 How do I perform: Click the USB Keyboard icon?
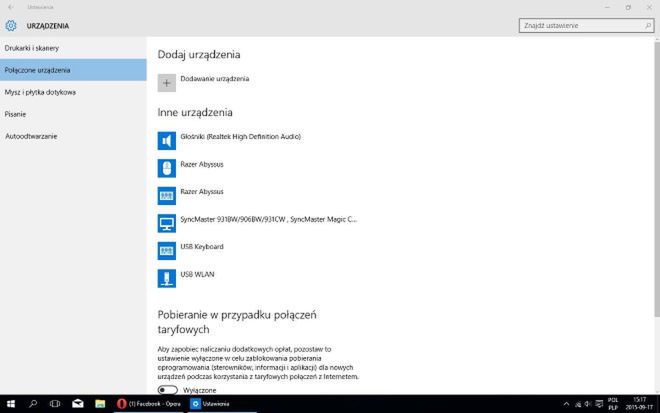pos(167,251)
